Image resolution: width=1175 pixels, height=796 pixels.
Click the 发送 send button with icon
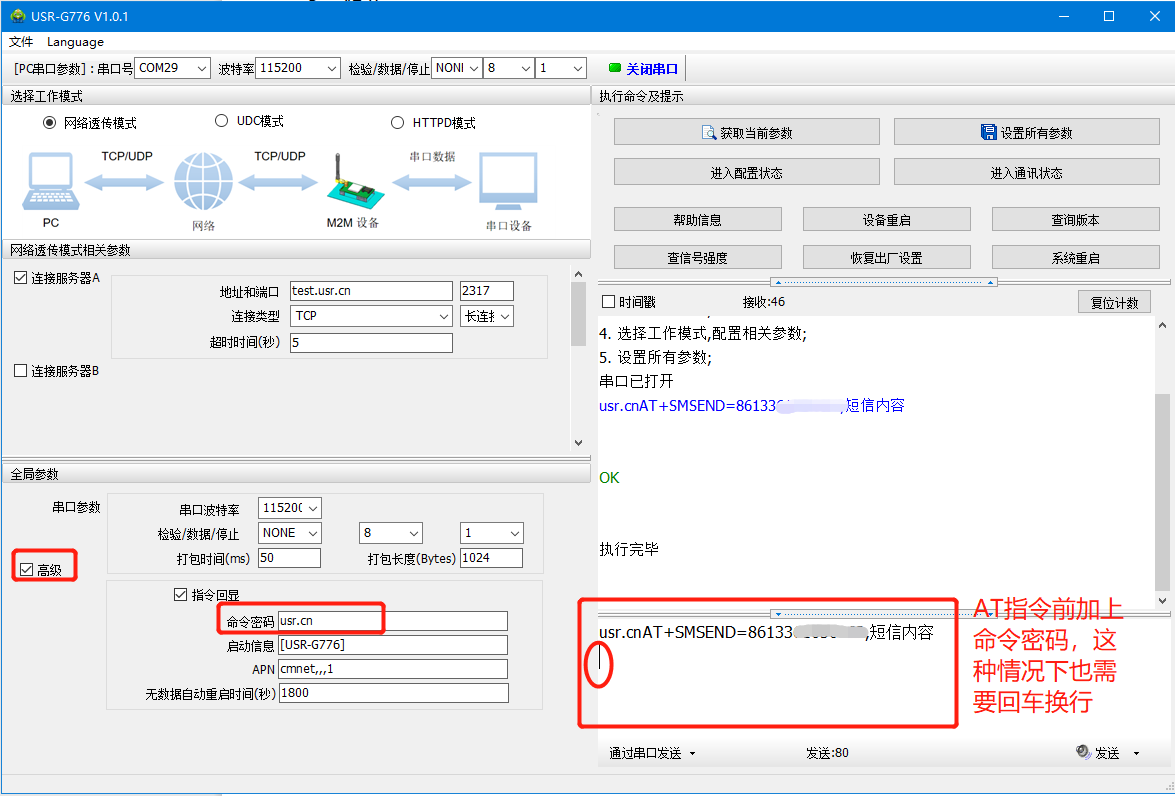(x=1097, y=752)
